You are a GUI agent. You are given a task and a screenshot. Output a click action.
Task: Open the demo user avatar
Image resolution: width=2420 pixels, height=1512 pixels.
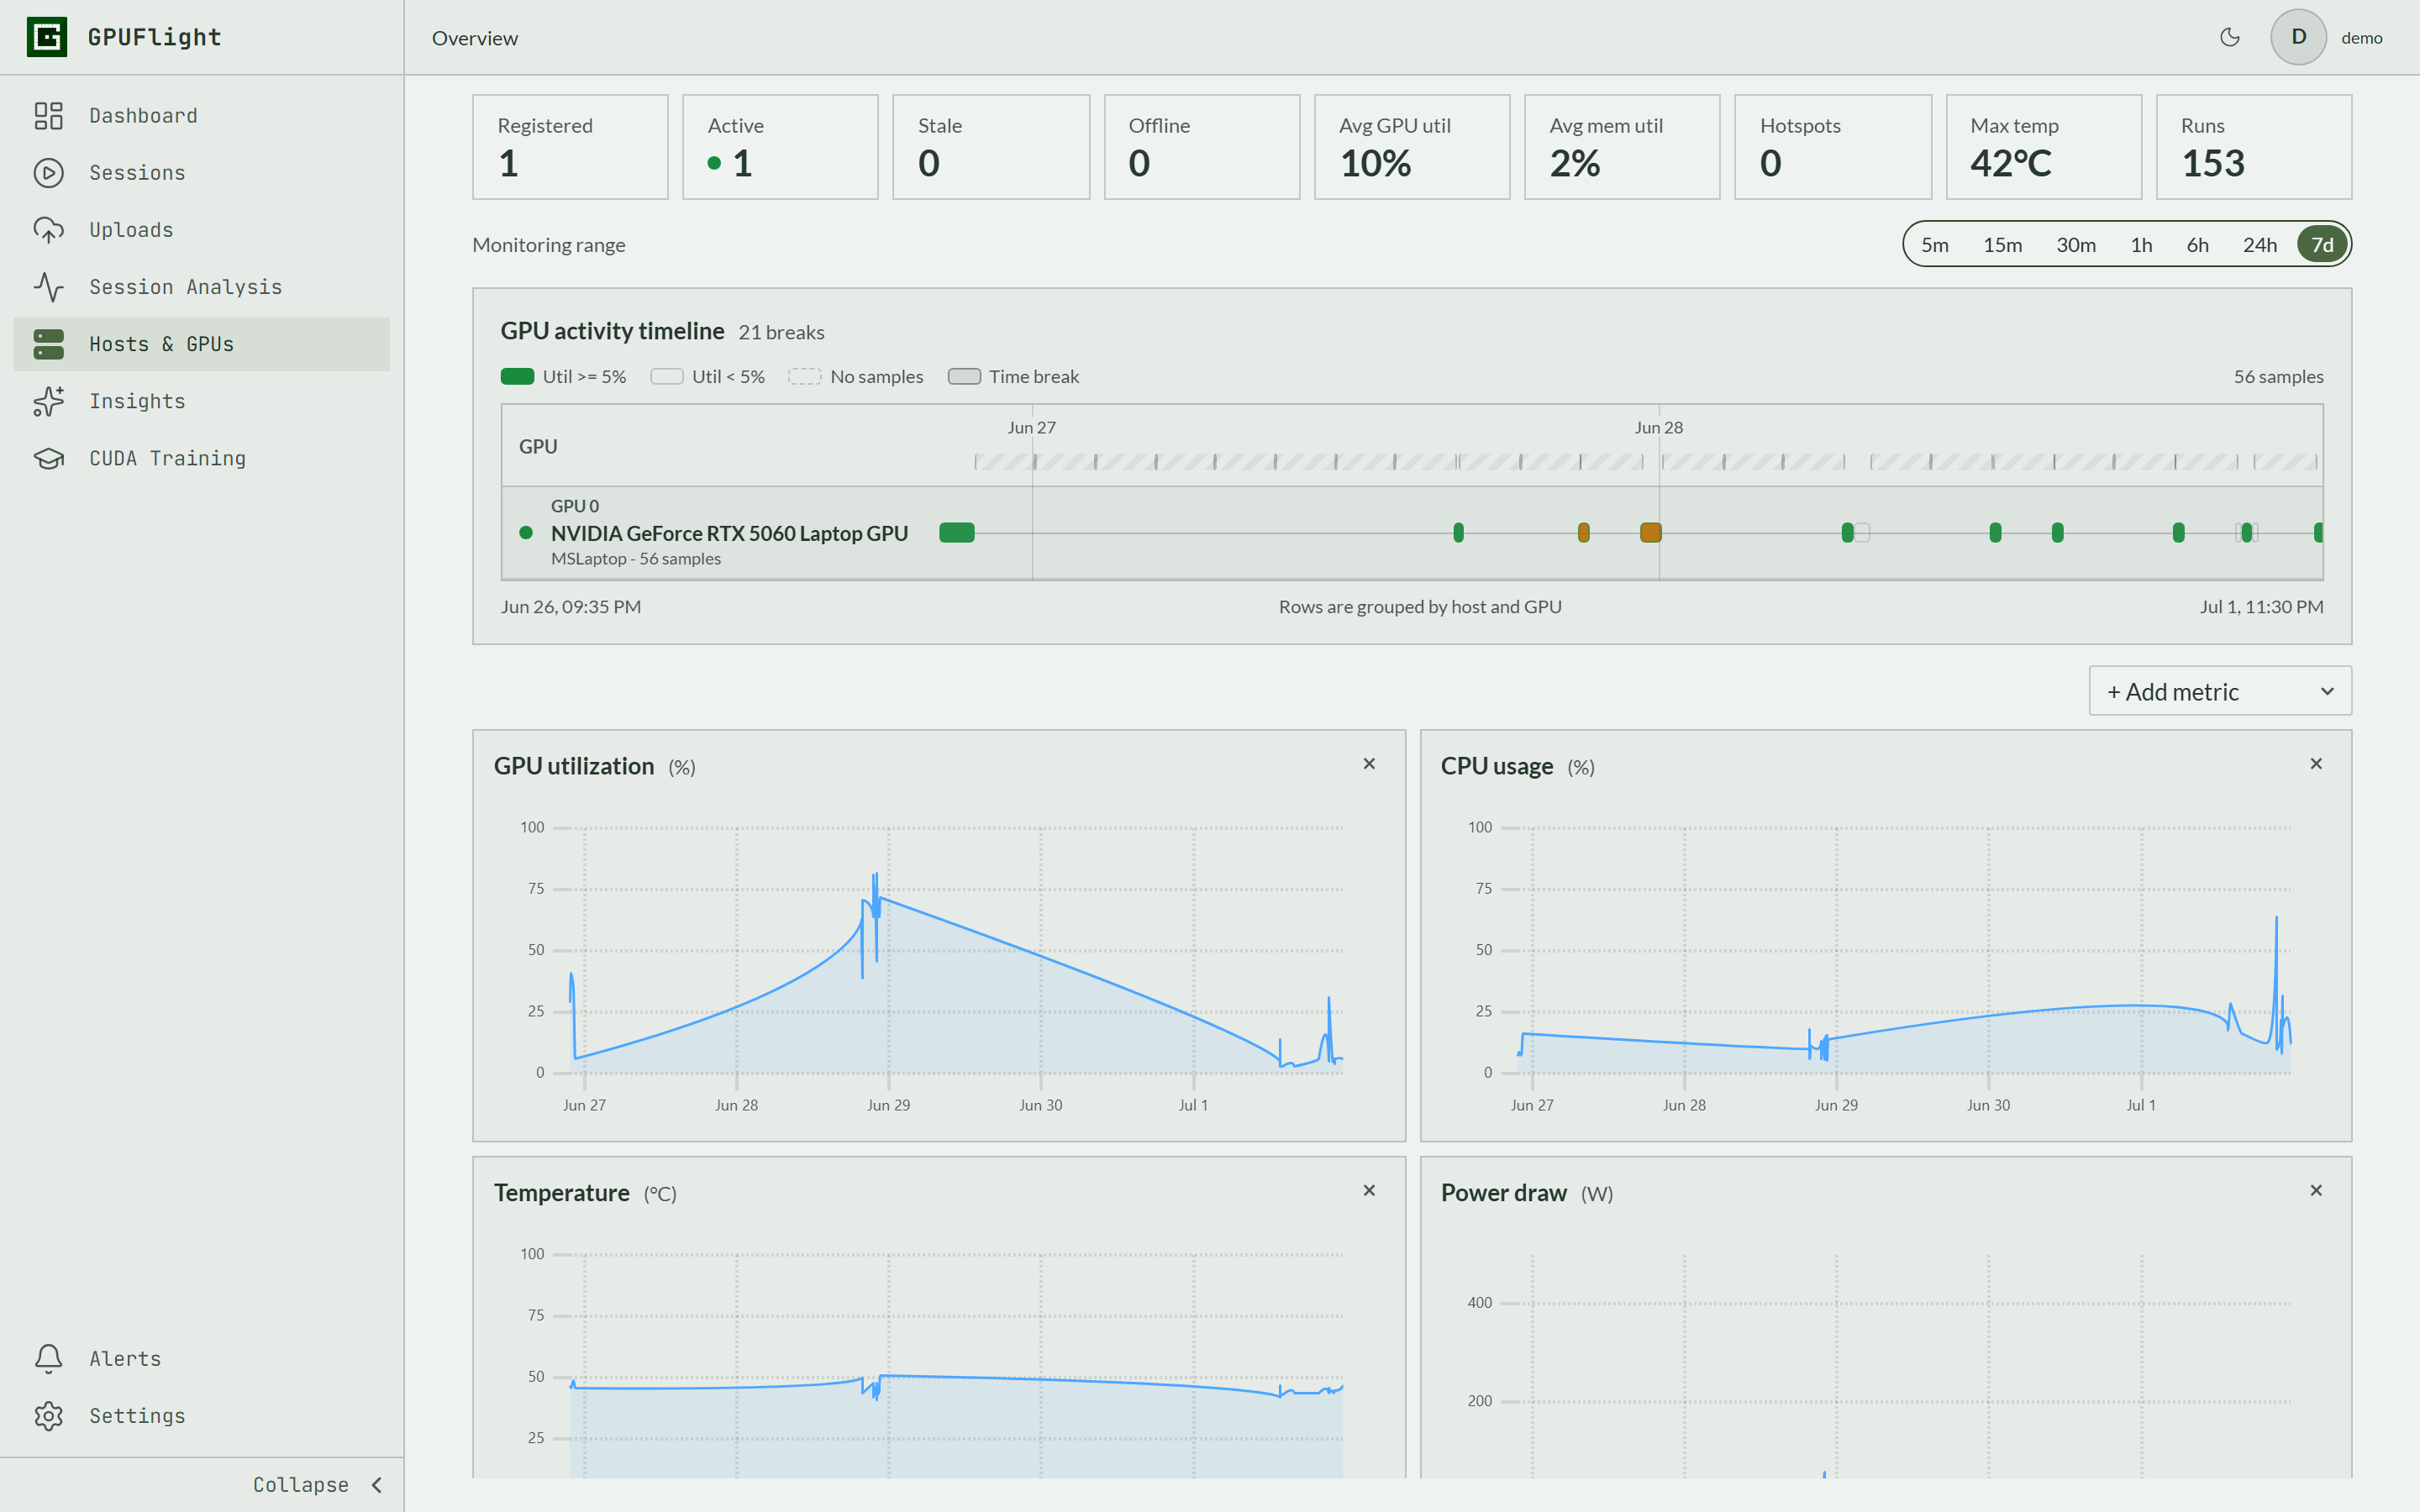coord(2298,37)
